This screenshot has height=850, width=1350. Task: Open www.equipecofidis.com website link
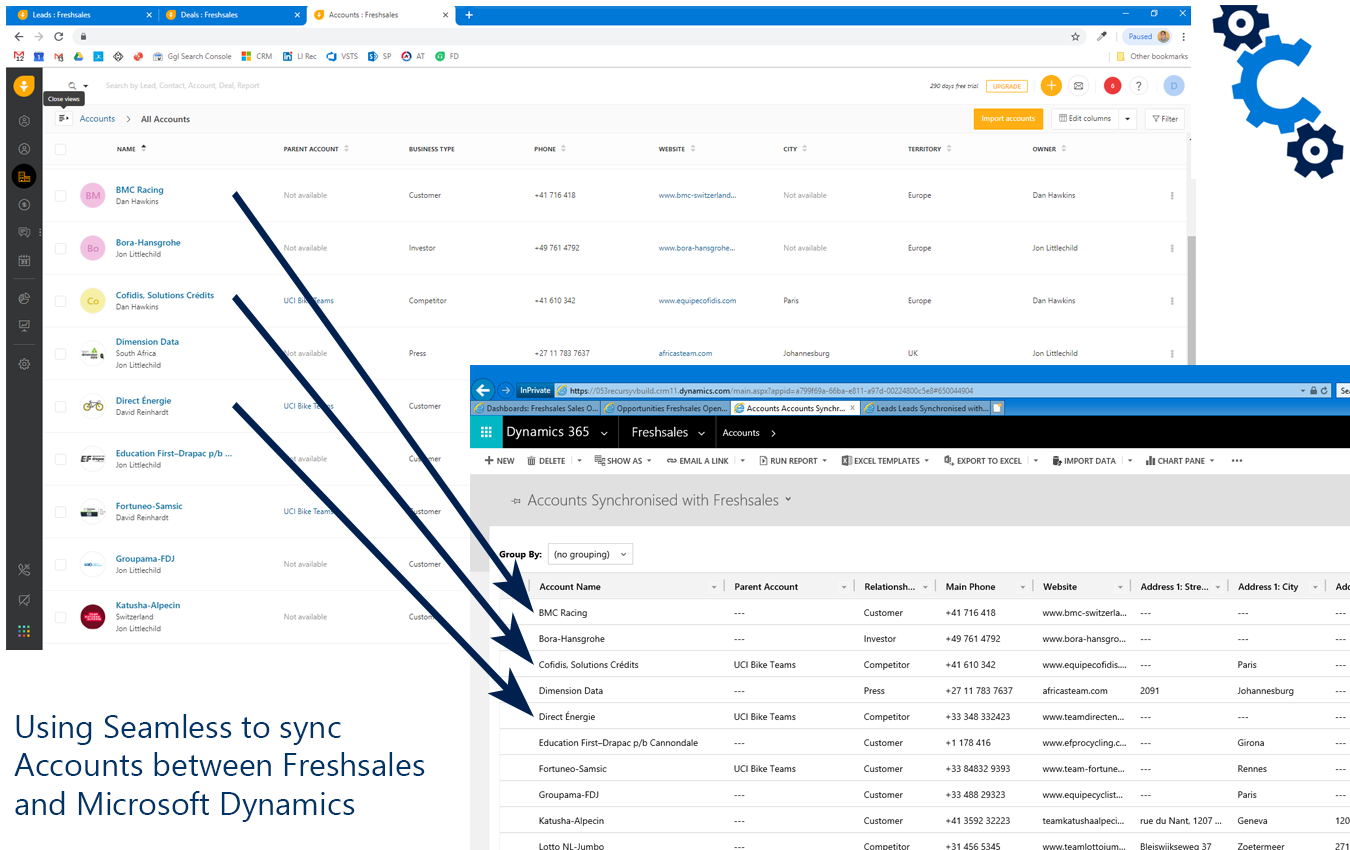(x=697, y=301)
